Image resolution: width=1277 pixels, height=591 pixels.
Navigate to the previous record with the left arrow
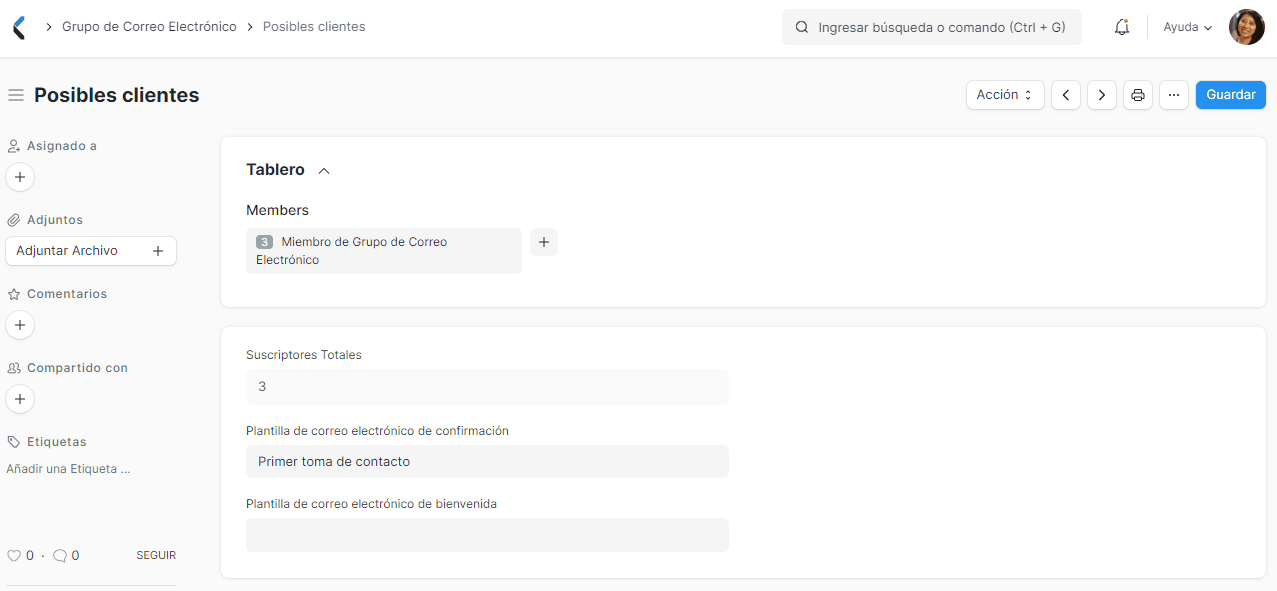pos(1065,94)
